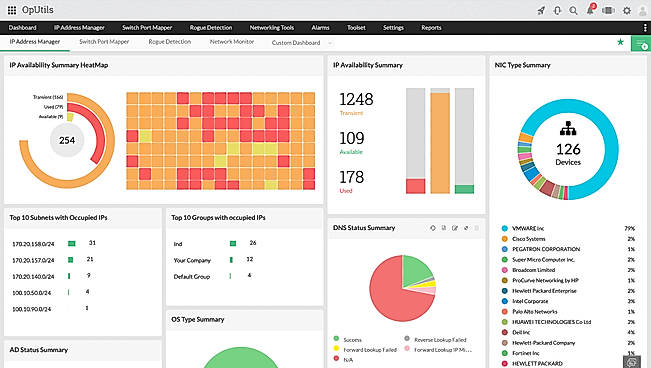This screenshot has height=368, width=651.
Task: Click subnet 170.20.157.0/24
Action: coord(33,260)
